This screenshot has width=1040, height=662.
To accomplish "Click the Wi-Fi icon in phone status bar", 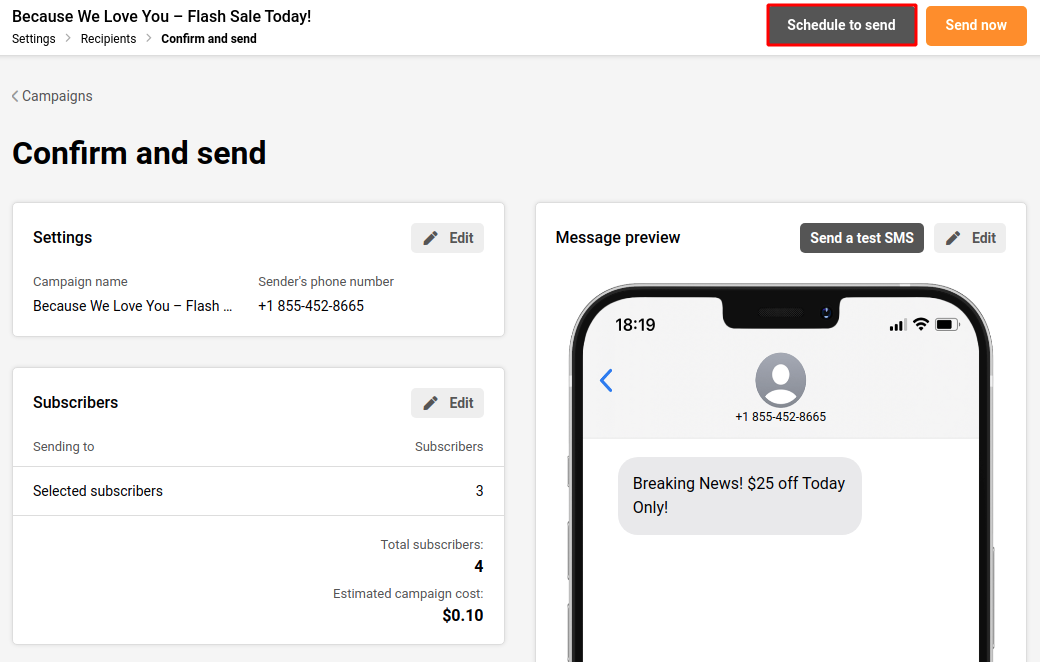I will point(920,325).
